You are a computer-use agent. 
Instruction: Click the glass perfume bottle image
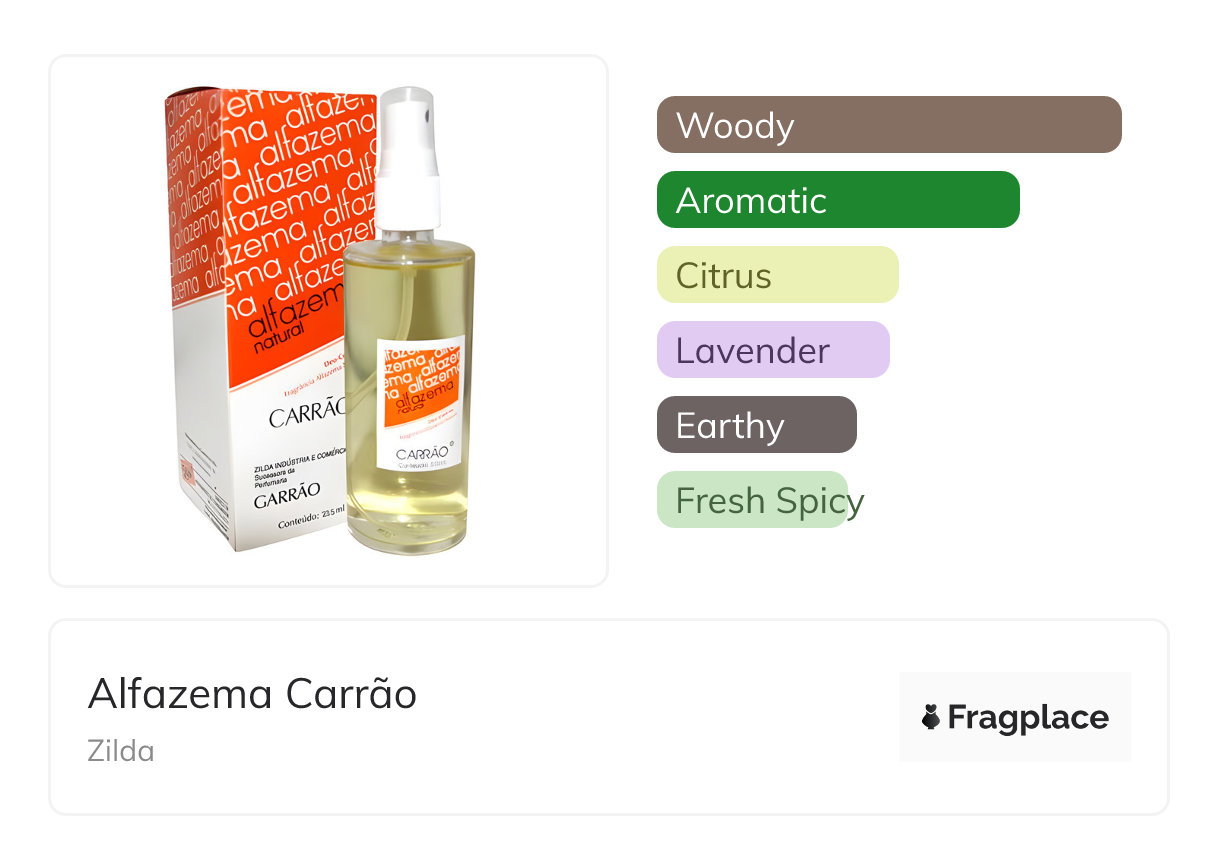tap(408, 400)
